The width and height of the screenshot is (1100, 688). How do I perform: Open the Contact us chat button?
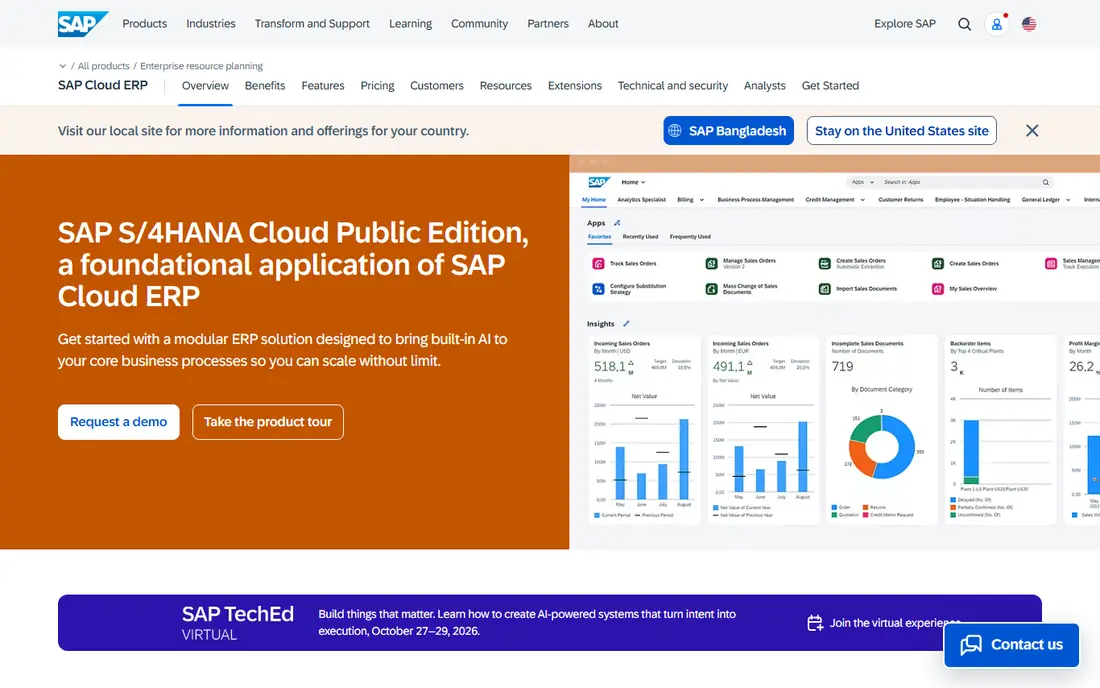[x=1011, y=645]
